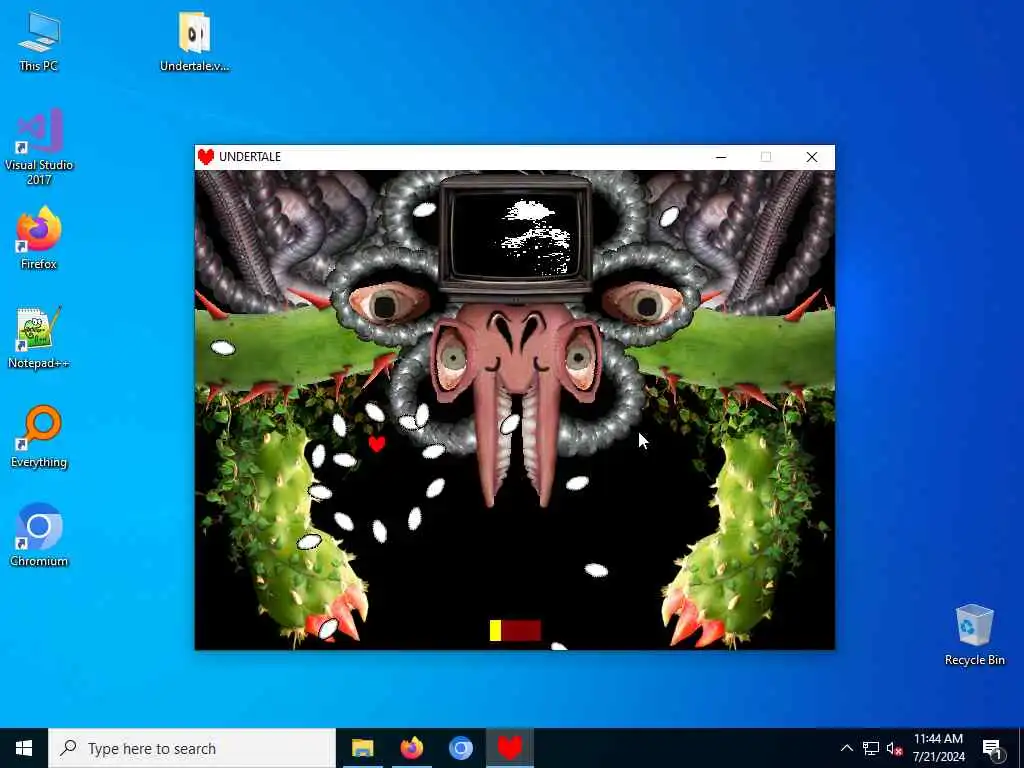Close the UNDERTALE window
This screenshot has width=1024, height=768.
pyautogui.click(x=812, y=157)
